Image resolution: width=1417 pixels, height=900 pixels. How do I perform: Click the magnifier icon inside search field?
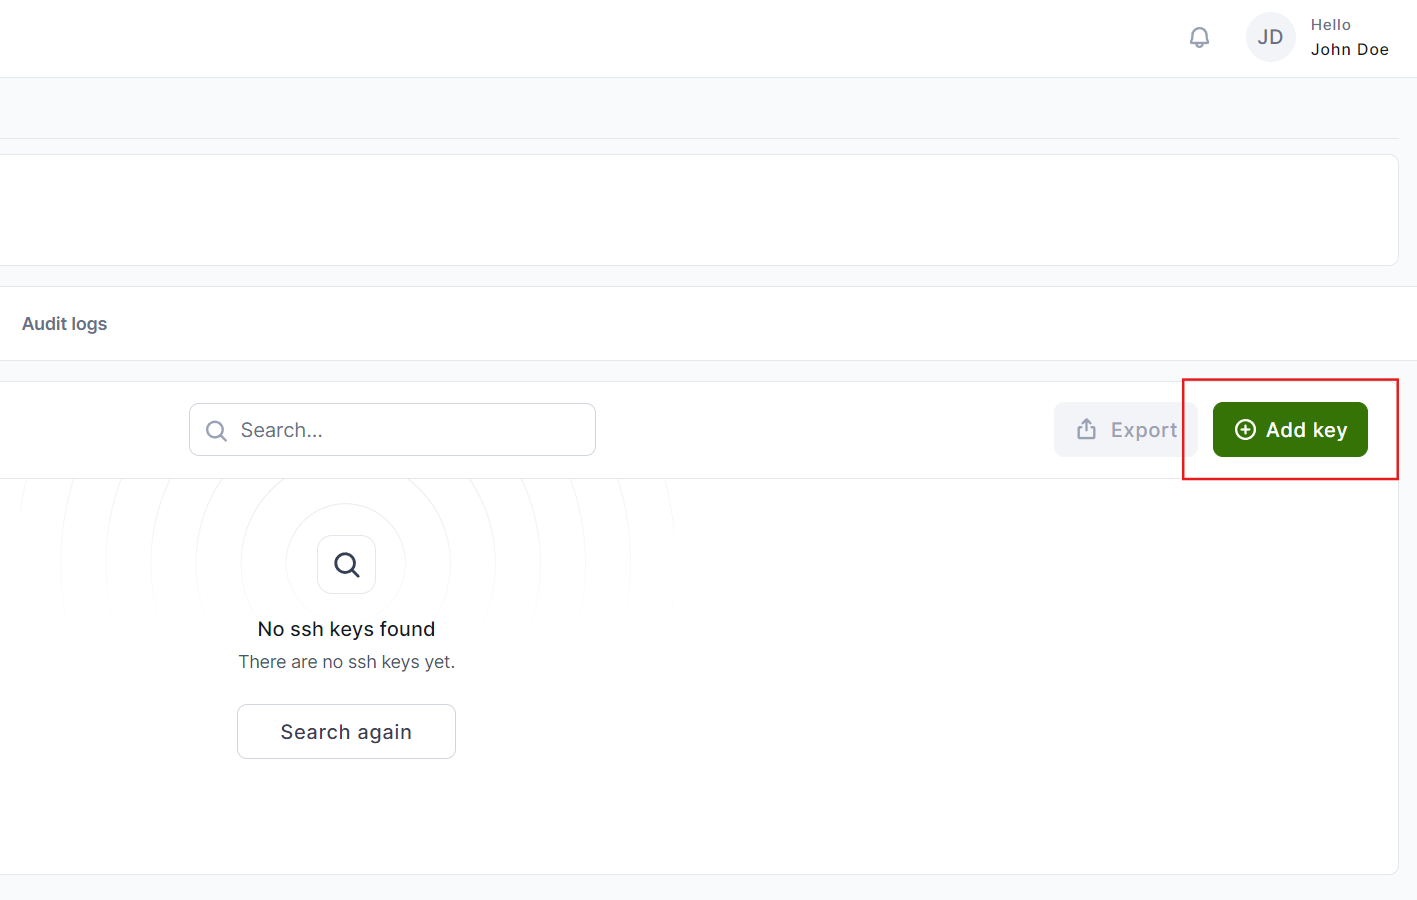click(216, 431)
